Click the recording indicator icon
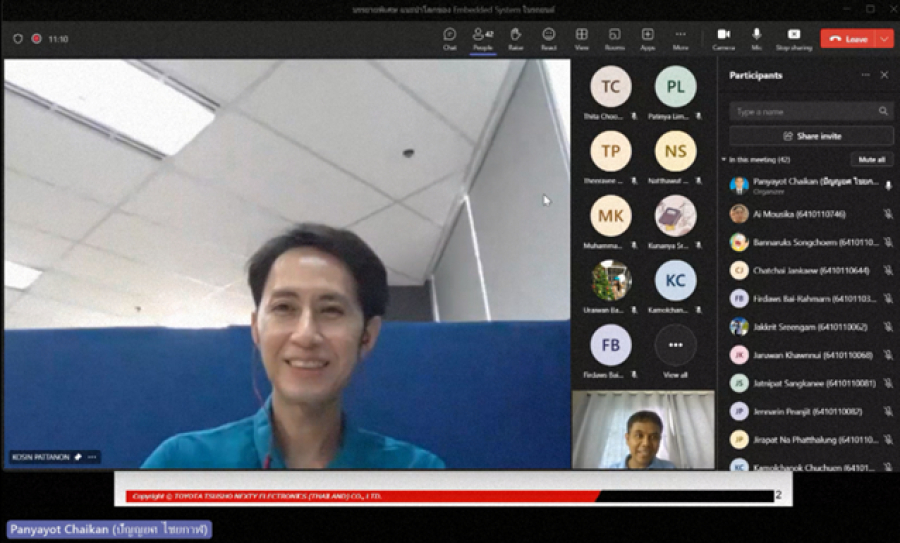 point(37,39)
